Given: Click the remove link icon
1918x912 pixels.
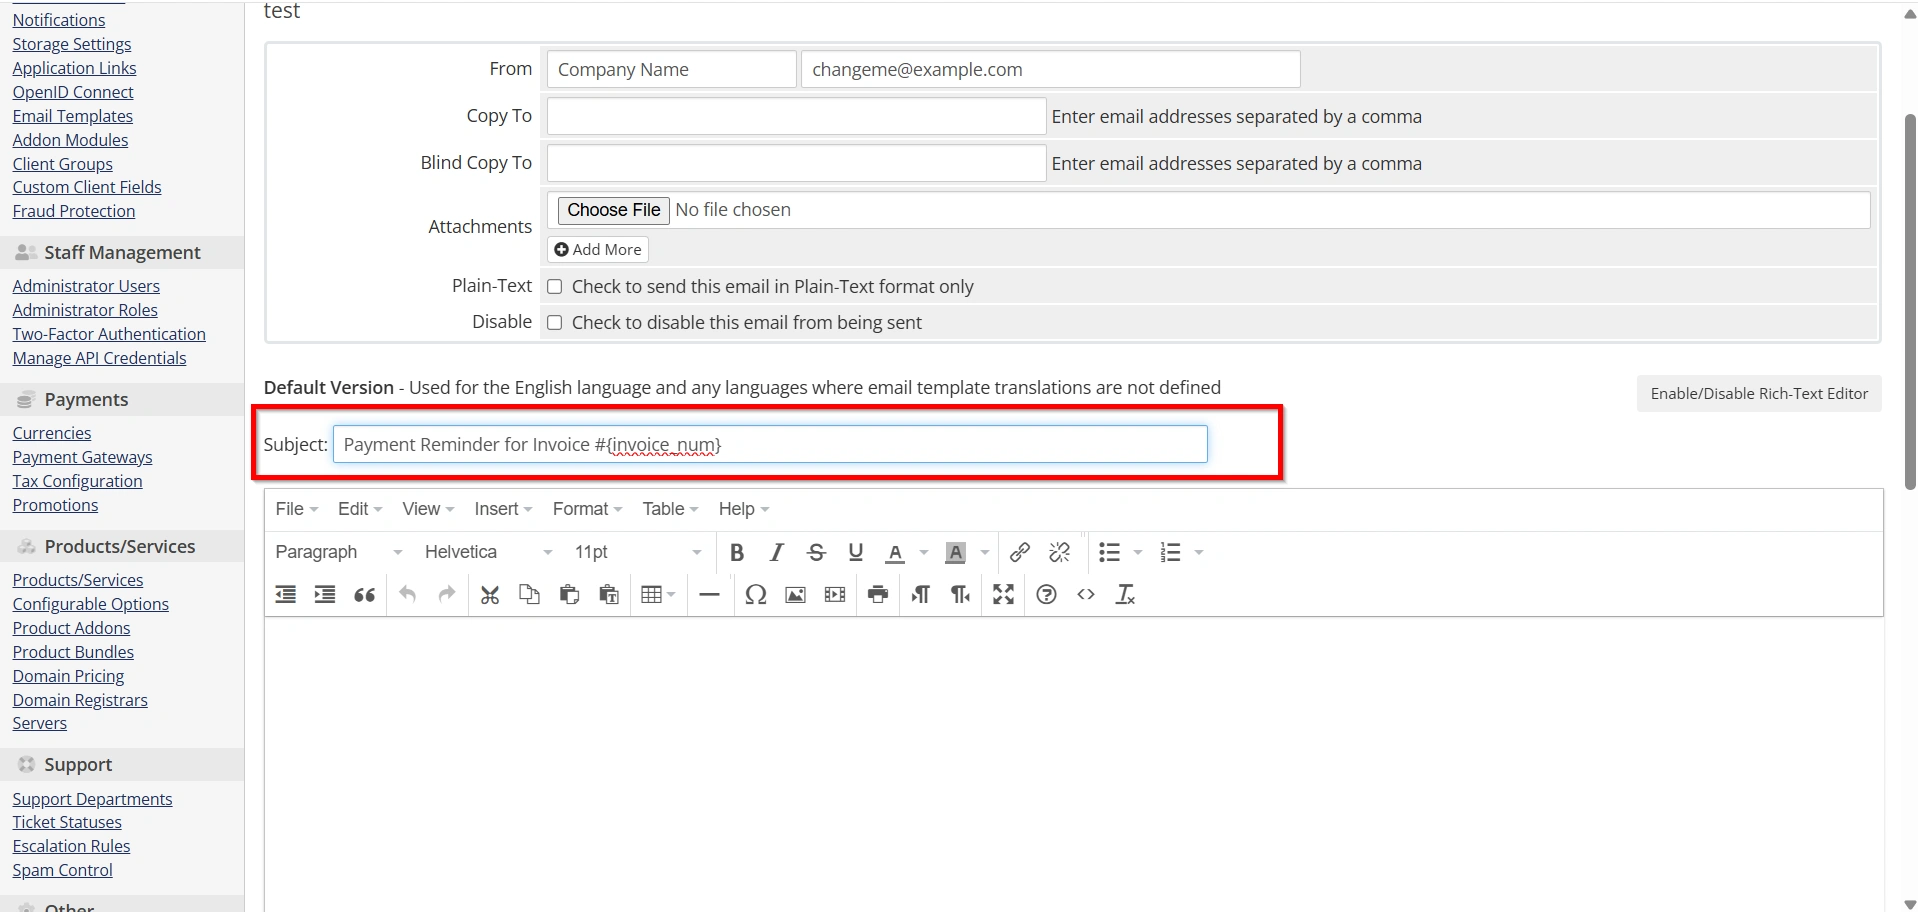Looking at the screenshot, I should 1060,552.
